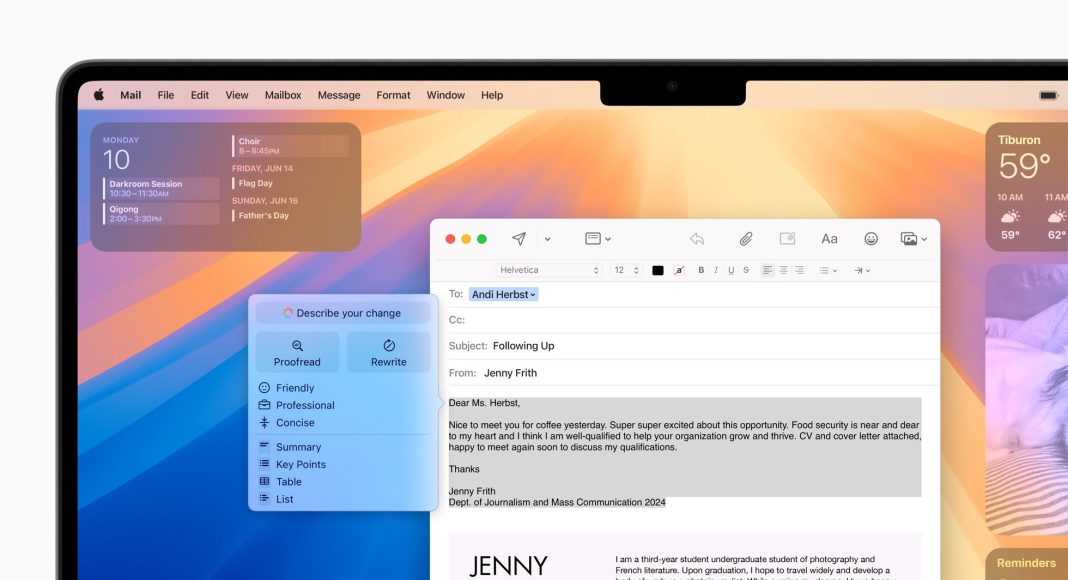
Task: Attach a file using the paperclip icon
Action: tap(746, 239)
